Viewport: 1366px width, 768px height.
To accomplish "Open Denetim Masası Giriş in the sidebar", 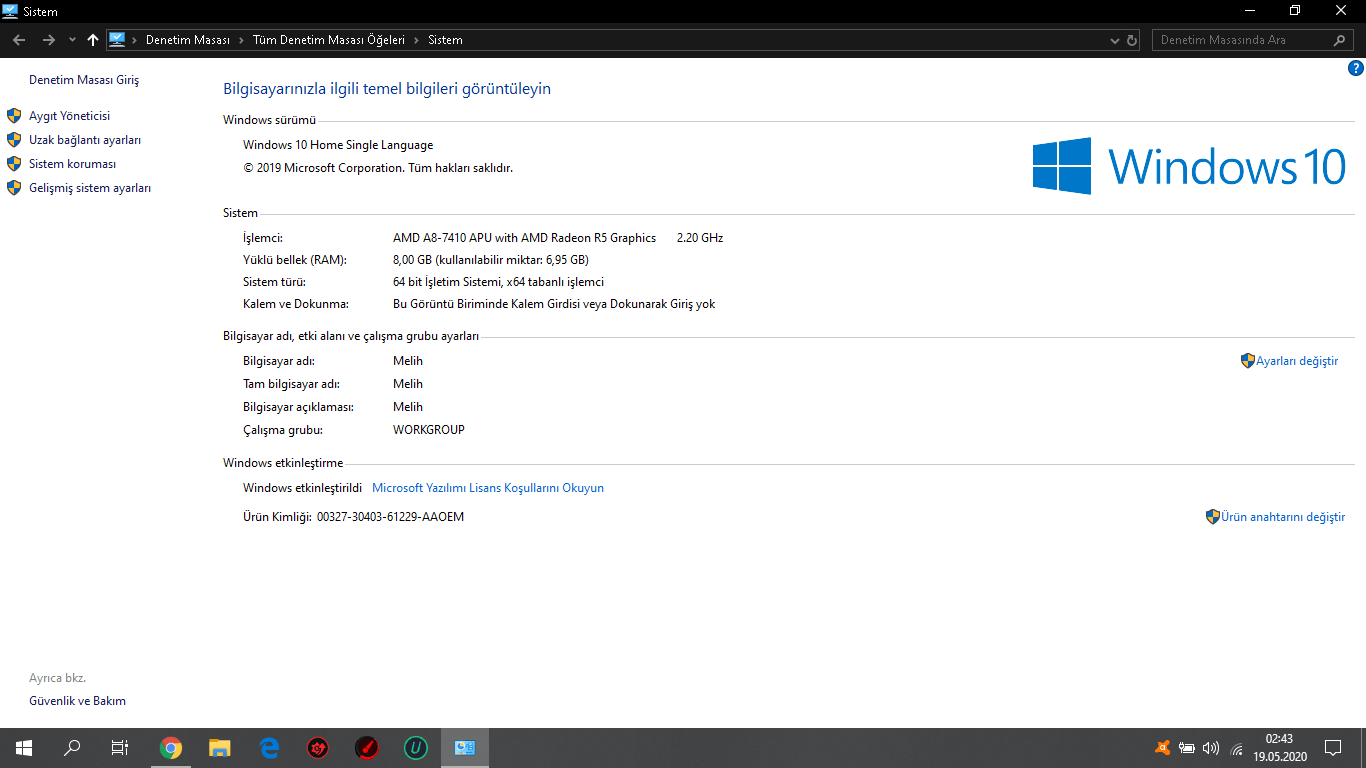I will [x=84, y=80].
